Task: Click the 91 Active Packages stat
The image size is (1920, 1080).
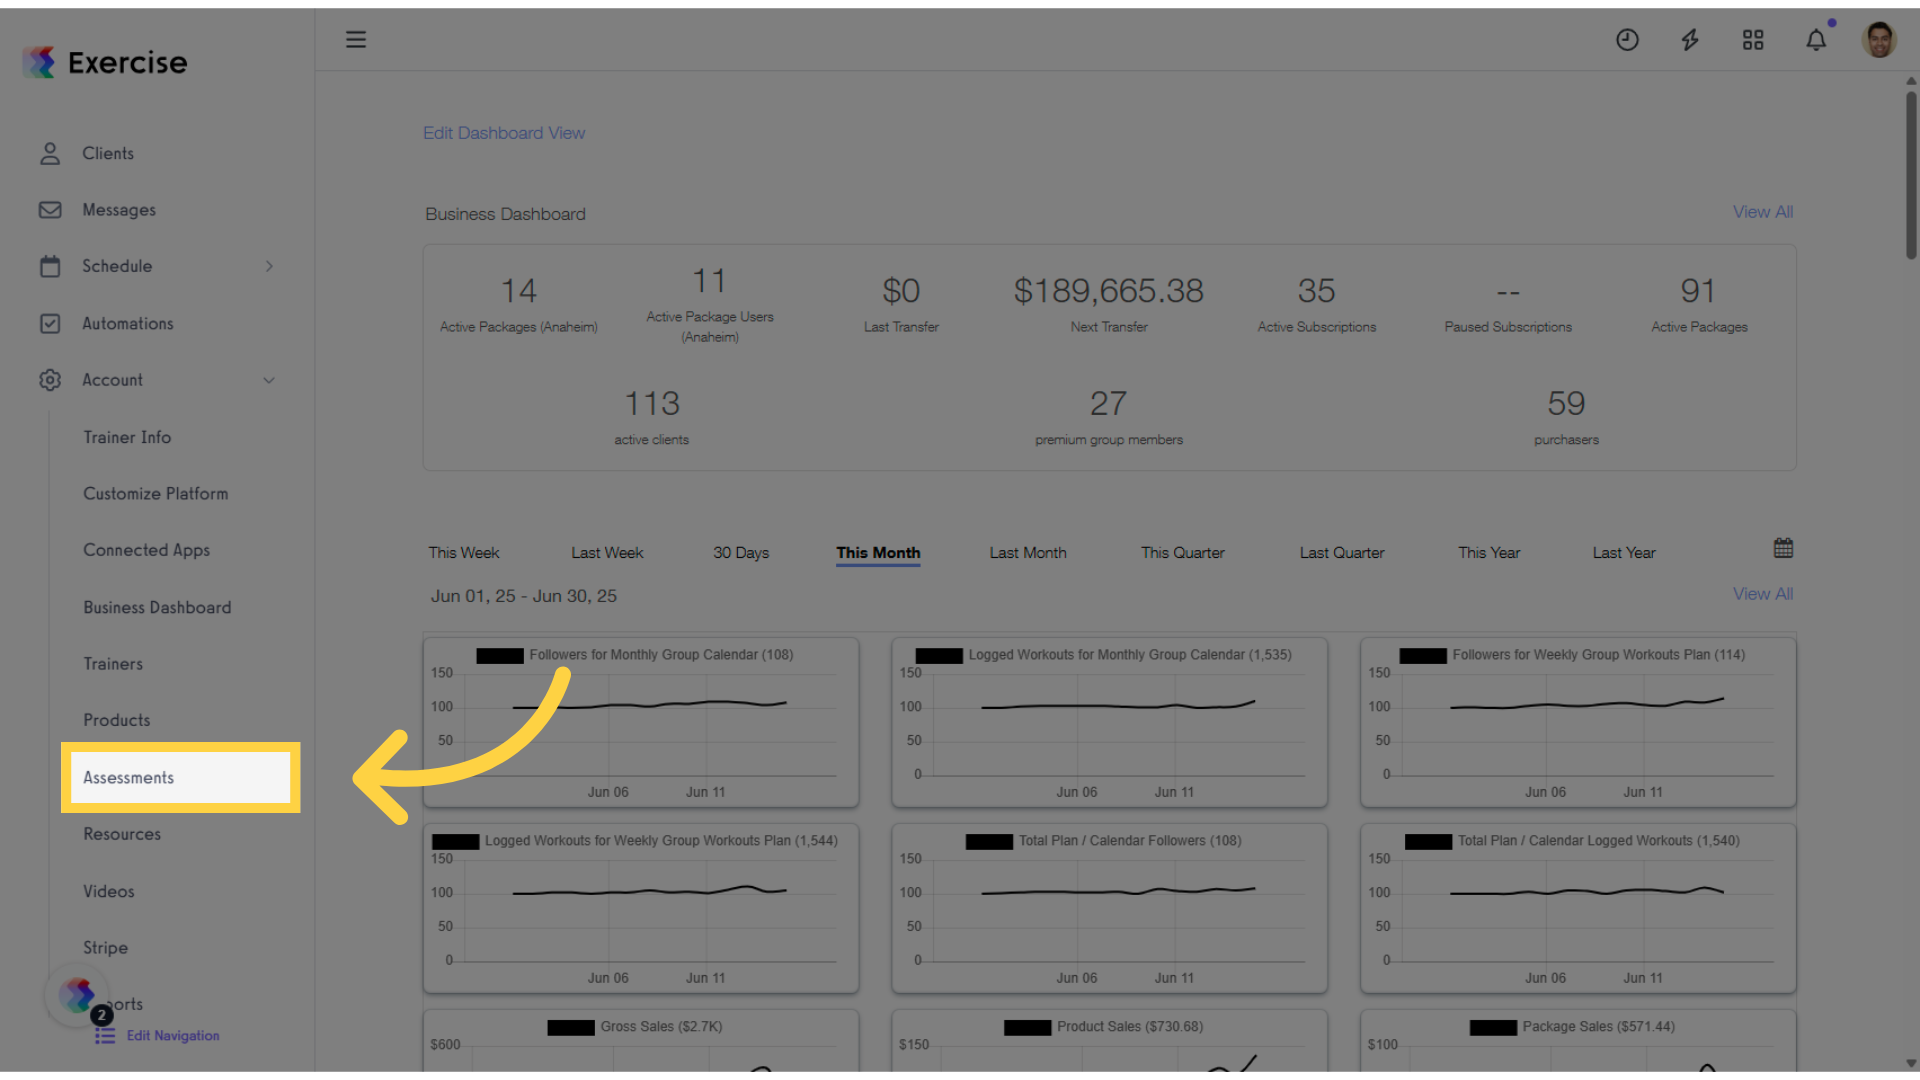Action: [1699, 303]
